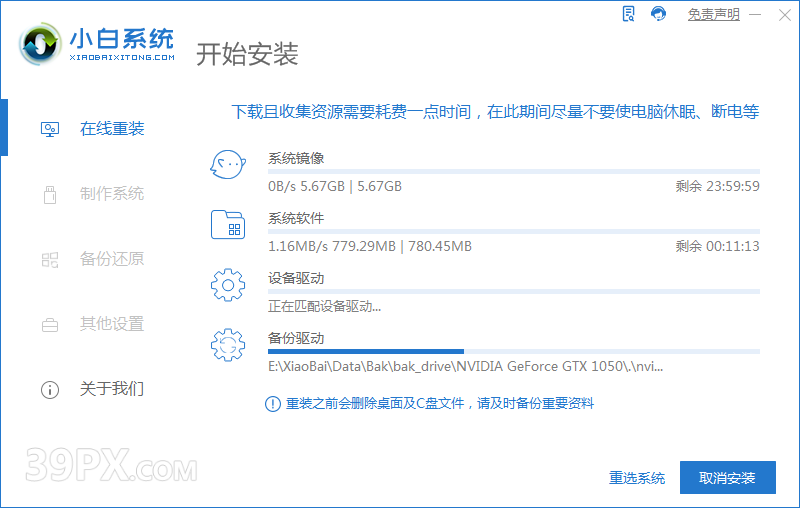Click the 备份驱动 gear-refresh icon
Screen dimensions: 800x508
[x=227, y=345]
